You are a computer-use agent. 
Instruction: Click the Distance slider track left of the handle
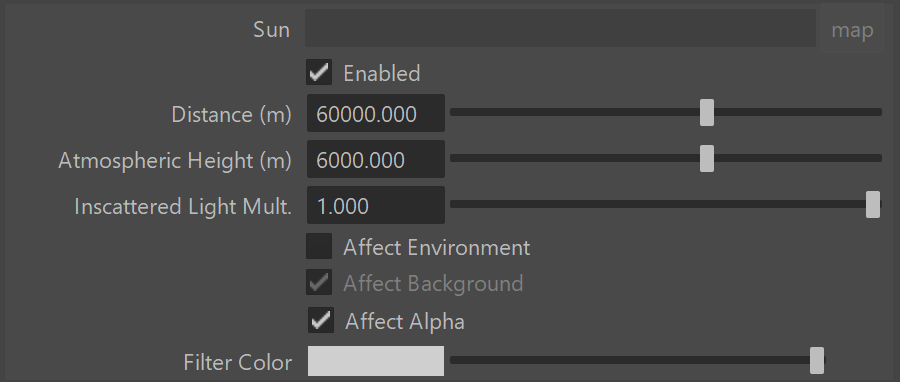(575, 112)
